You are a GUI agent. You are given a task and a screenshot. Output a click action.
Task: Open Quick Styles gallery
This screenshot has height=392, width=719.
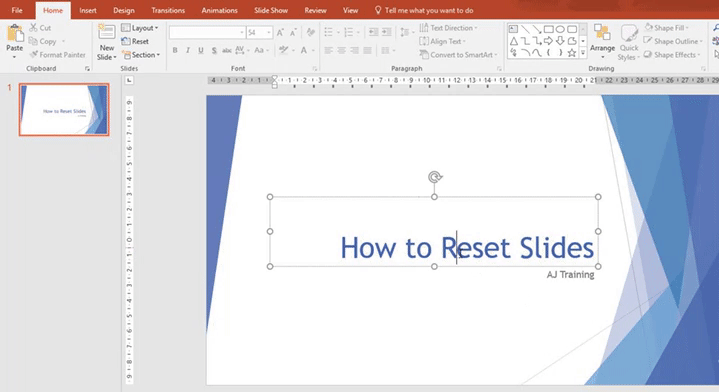(629, 43)
